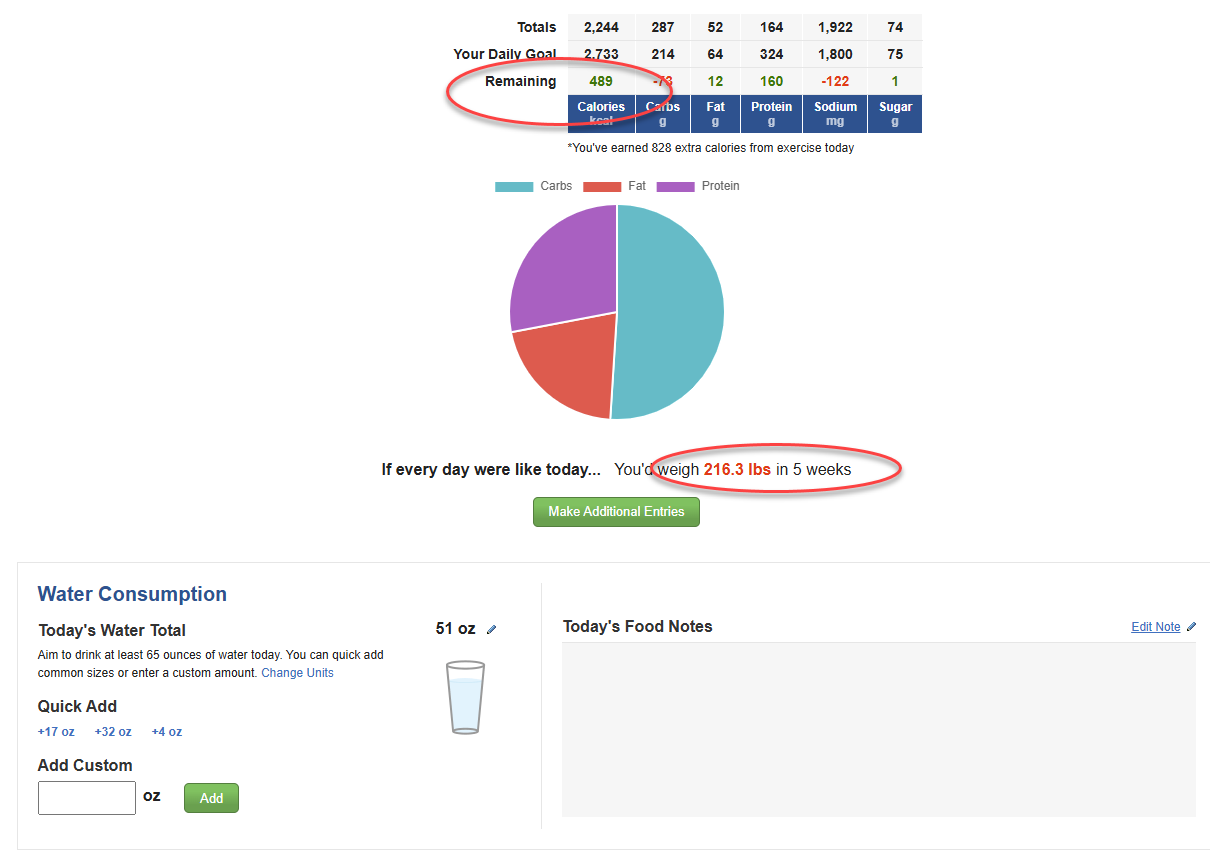Click the Protein g column header
1210x854 pixels.
coord(771,114)
